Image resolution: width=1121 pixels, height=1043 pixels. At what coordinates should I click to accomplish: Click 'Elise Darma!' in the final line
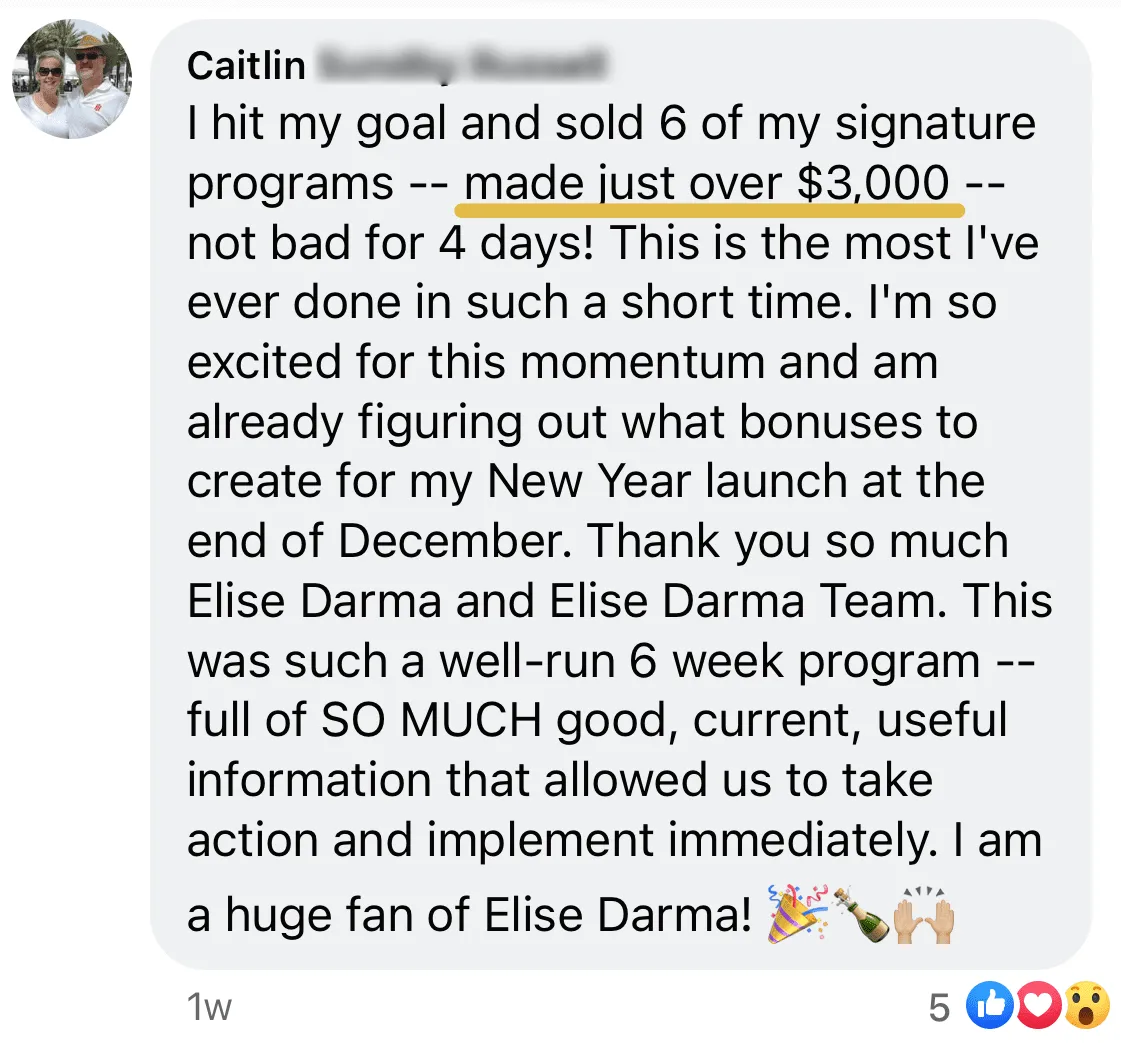click(618, 914)
